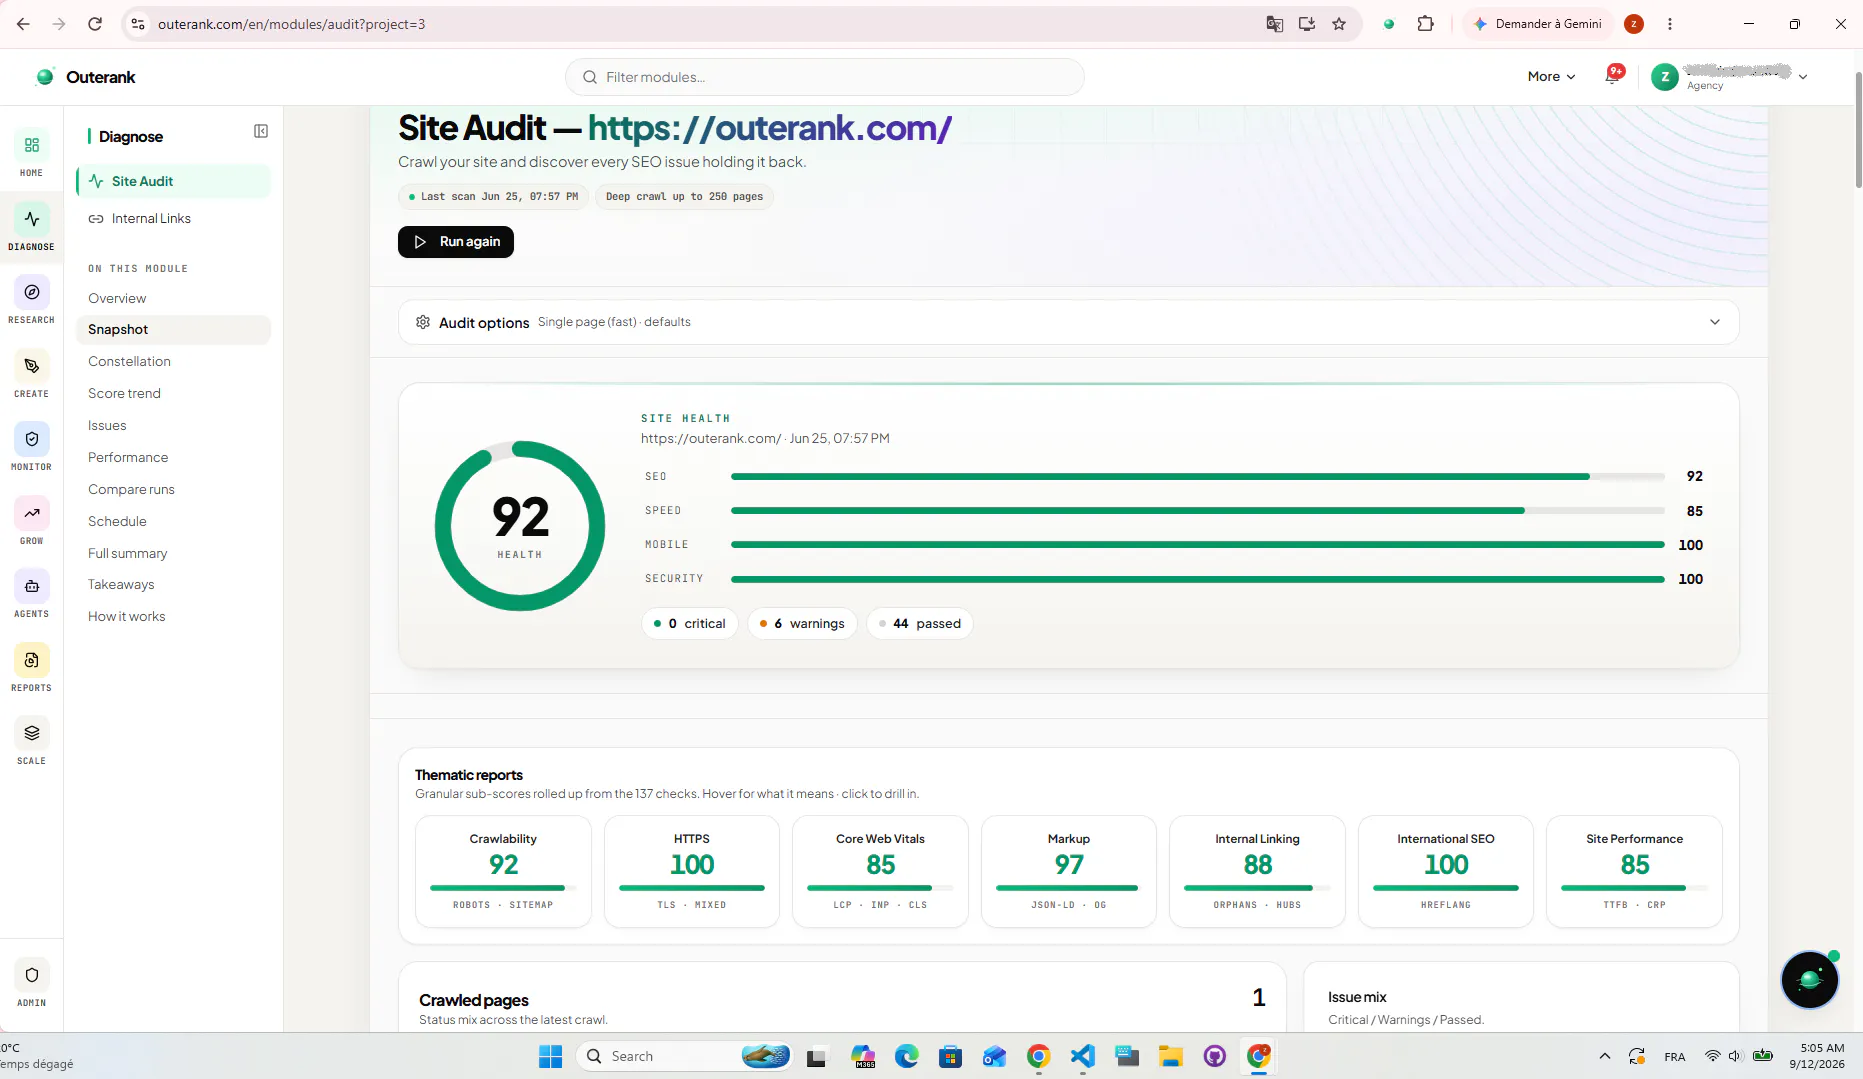Select the Diagnose rail icon
Viewport: 1863px width, 1079px height.
31,220
